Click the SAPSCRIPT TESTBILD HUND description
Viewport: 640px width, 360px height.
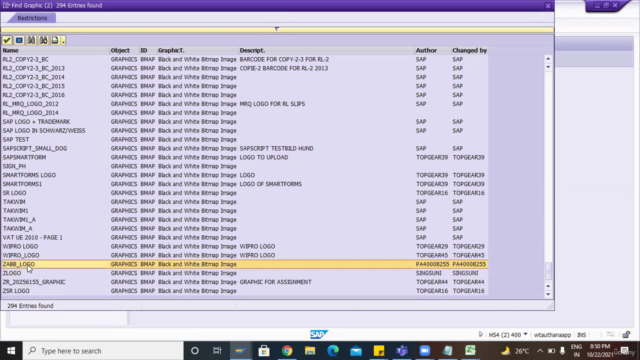click(276, 149)
